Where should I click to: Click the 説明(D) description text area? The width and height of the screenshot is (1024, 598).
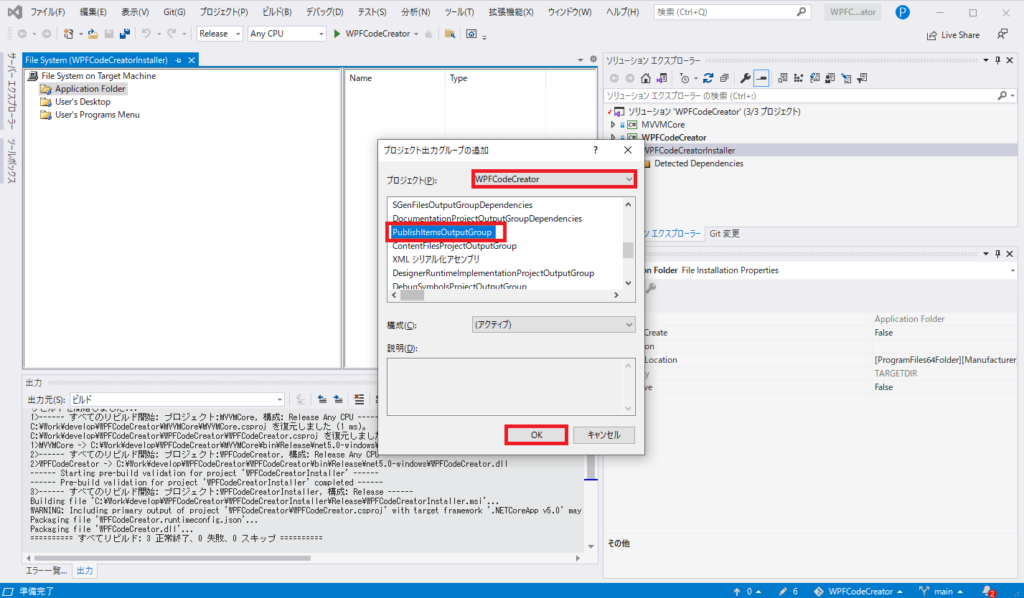point(511,386)
